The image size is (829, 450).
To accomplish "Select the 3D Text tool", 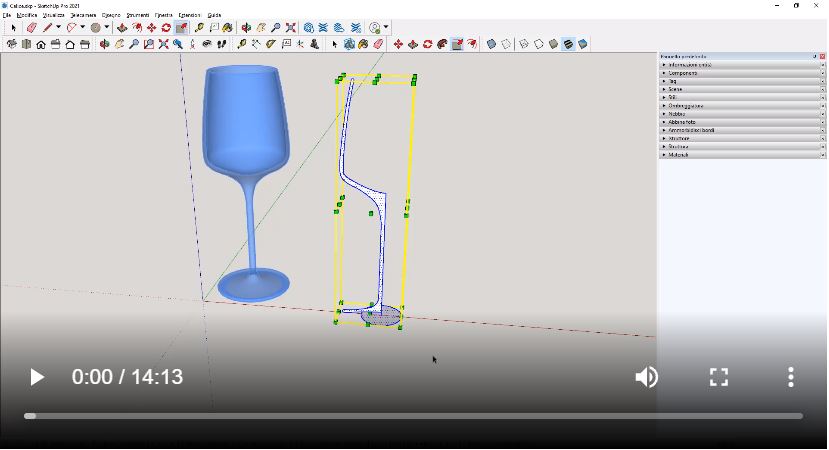I will point(315,44).
